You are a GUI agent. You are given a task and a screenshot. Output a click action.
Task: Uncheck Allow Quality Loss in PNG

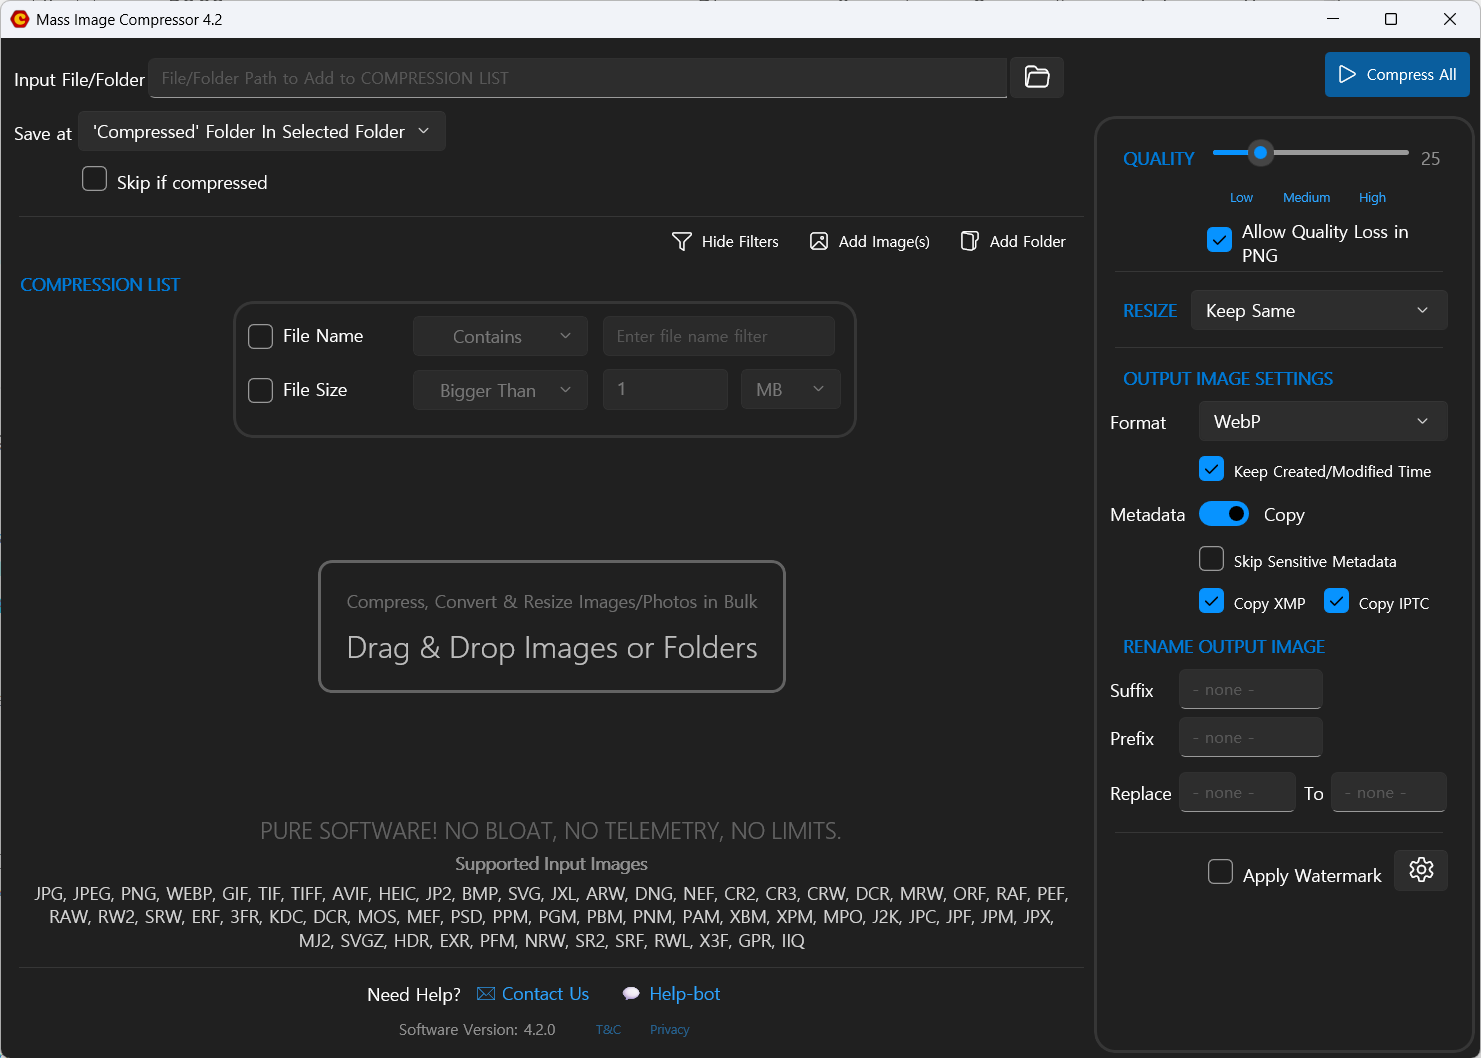pyautogui.click(x=1219, y=240)
